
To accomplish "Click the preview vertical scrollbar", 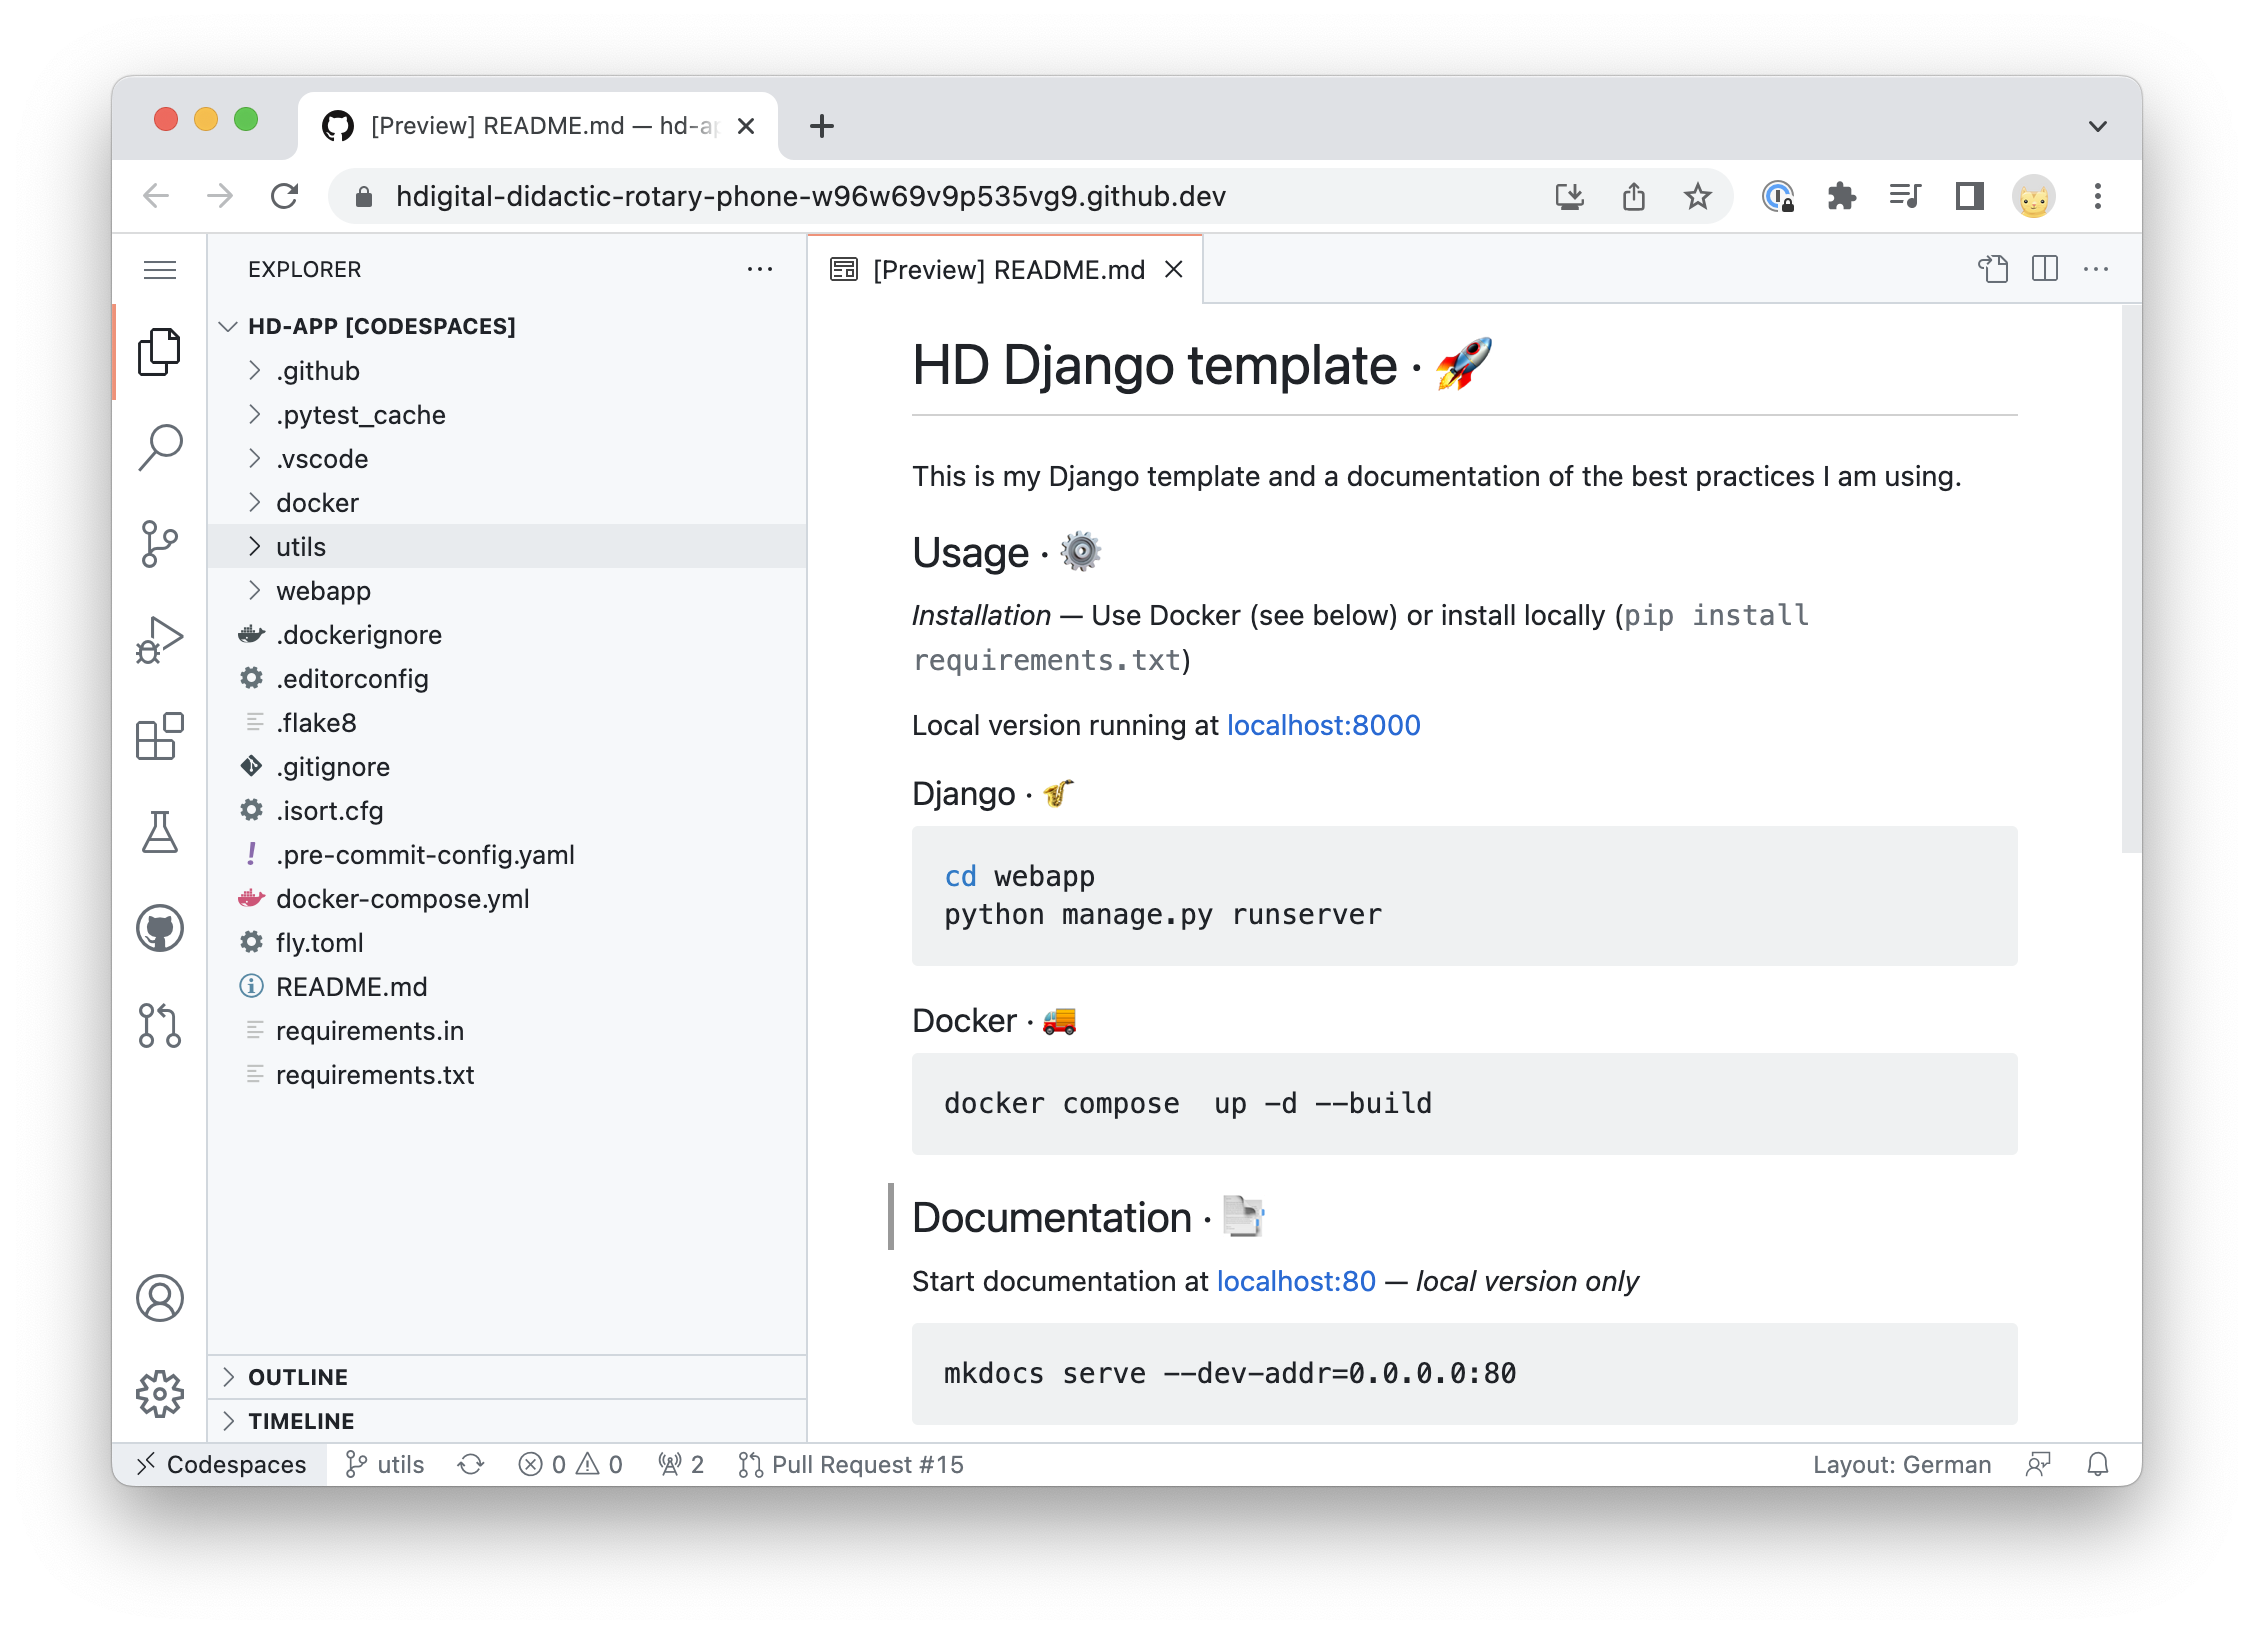I will [2131, 580].
